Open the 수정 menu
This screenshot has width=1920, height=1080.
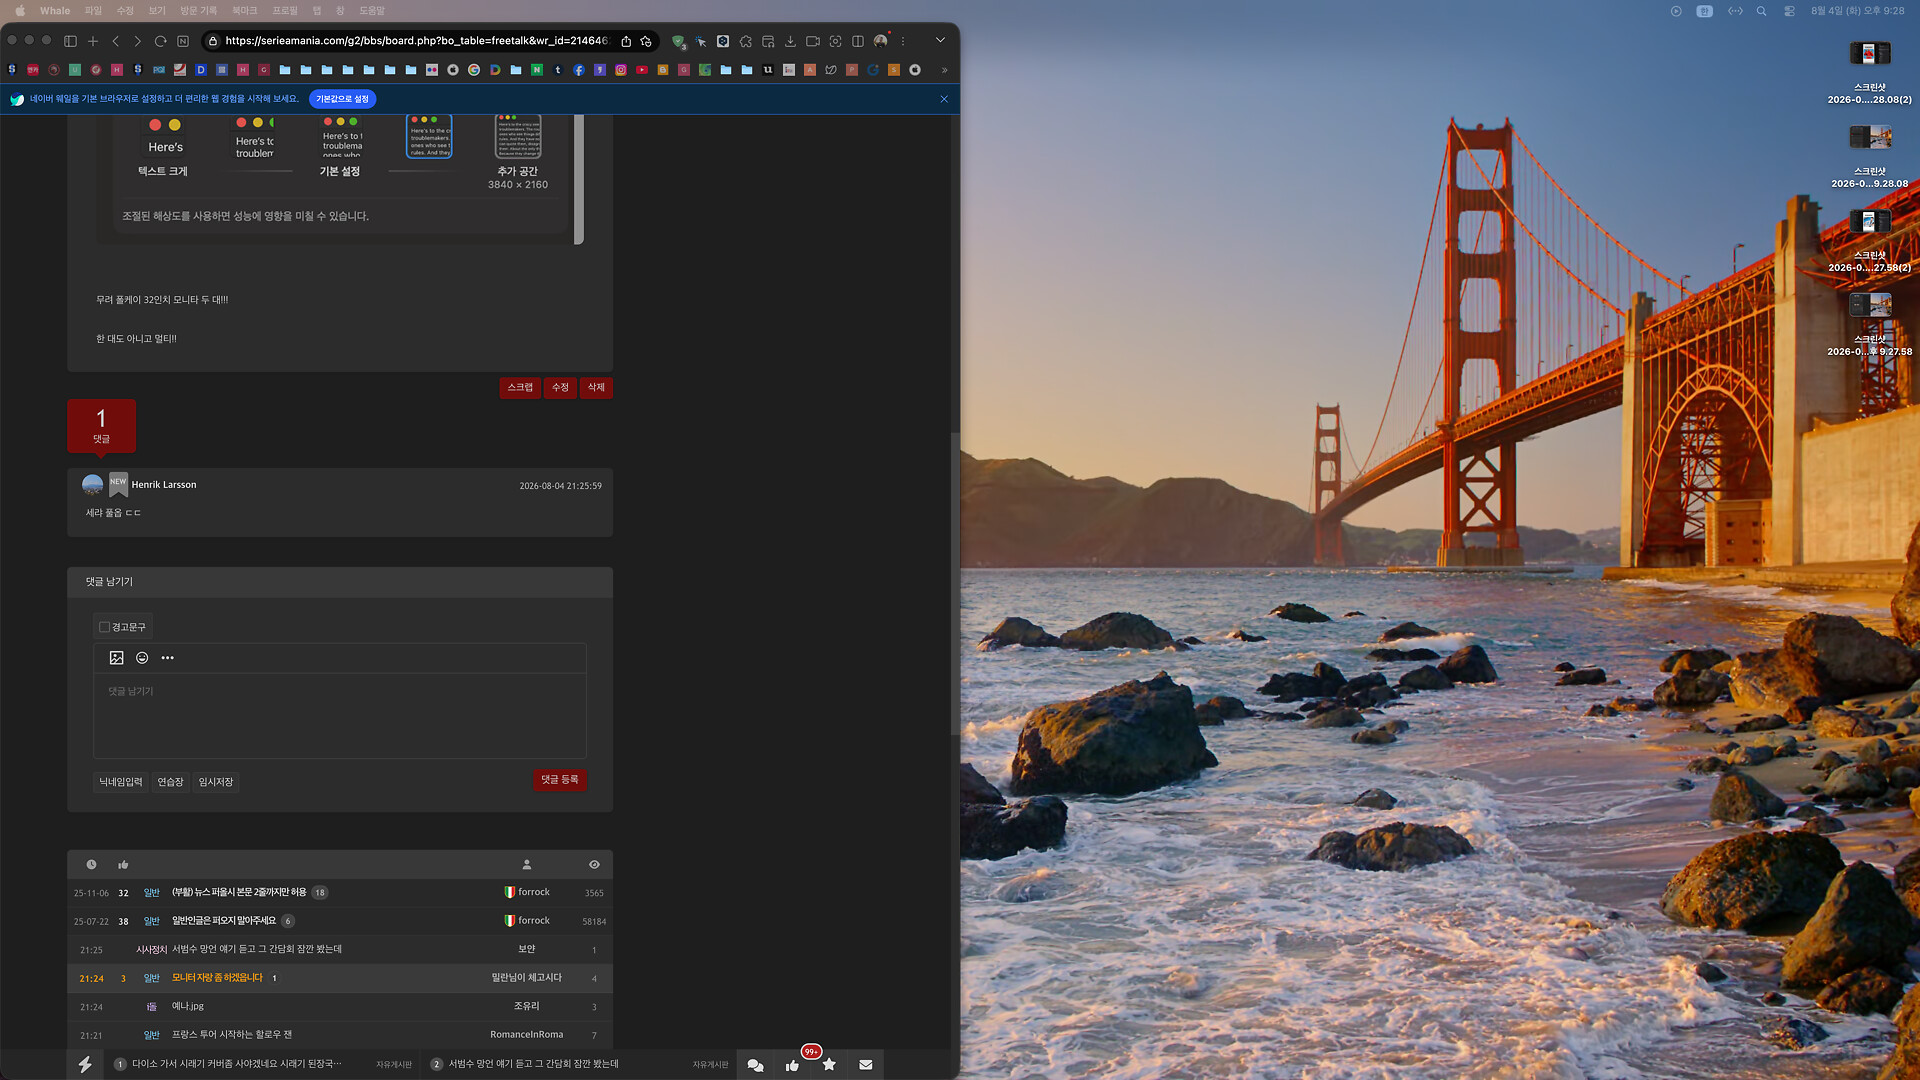click(x=125, y=11)
